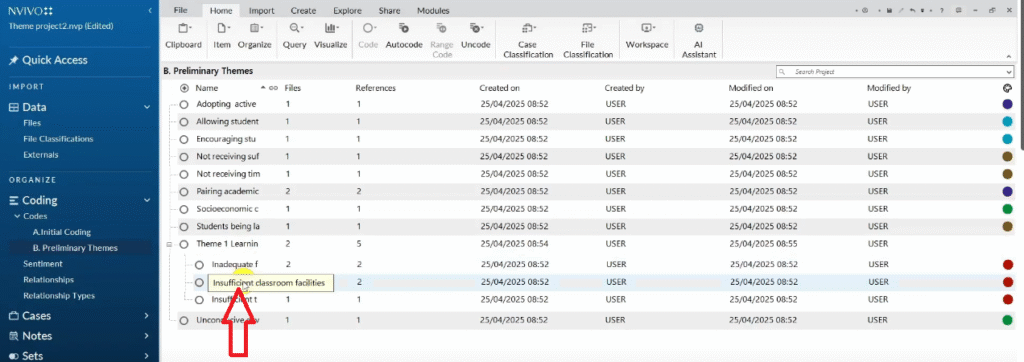
Task: Collapse the Codes subfolder chevron
Action: pyautogui.click(x=17, y=216)
